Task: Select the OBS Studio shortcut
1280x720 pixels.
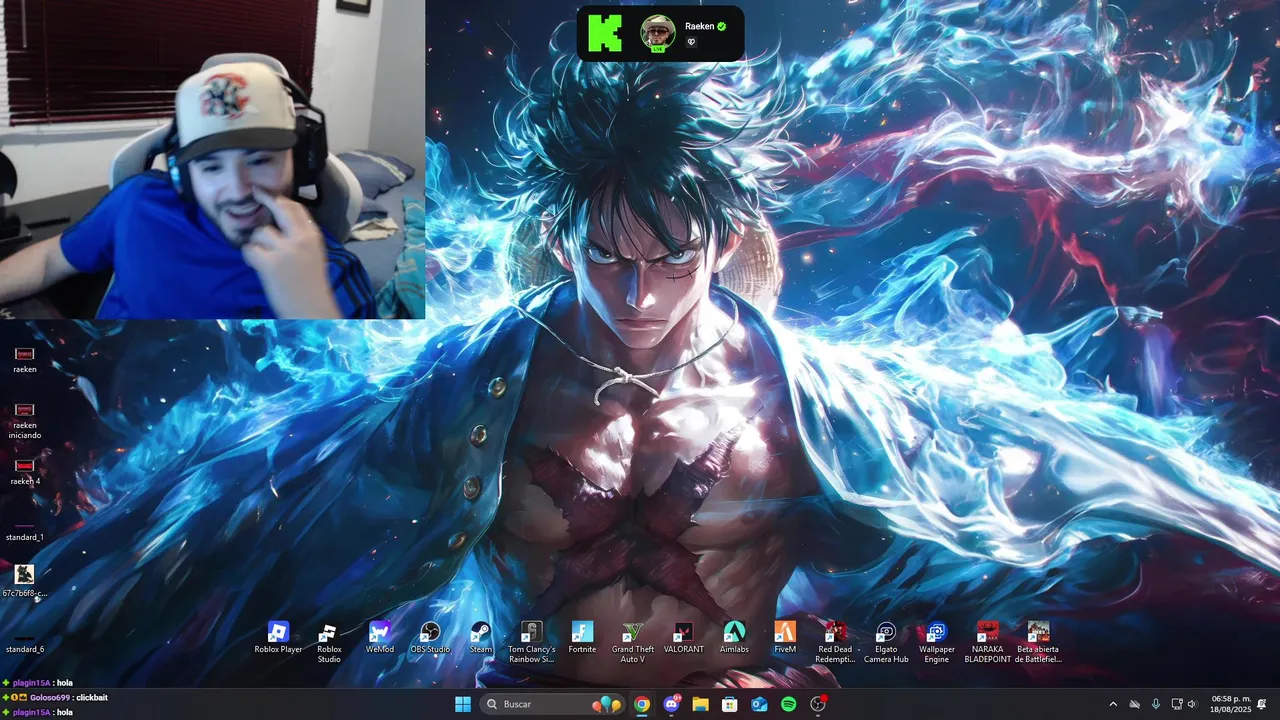Action: (x=430, y=638)
